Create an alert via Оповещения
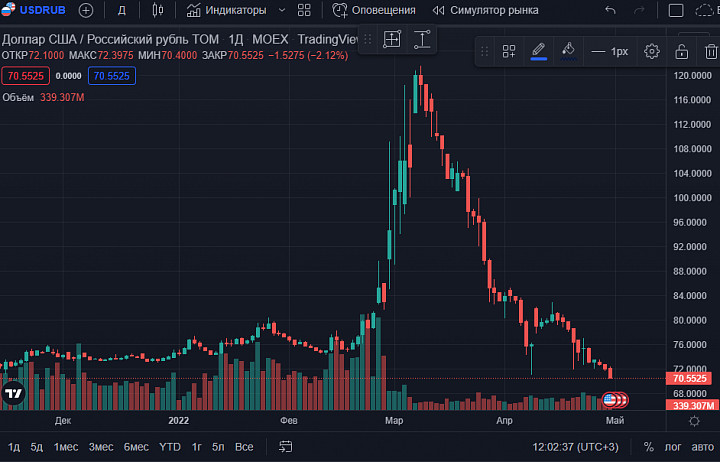The height and width of the screenshot is (462, 720). click(x=374, y=10)
